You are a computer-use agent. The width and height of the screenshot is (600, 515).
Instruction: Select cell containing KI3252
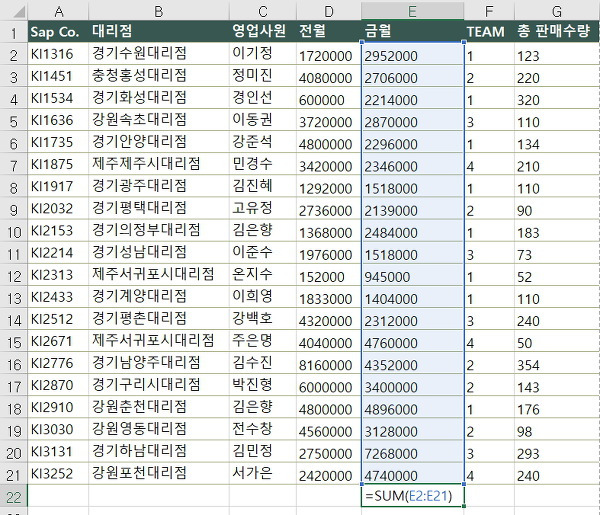58,474
